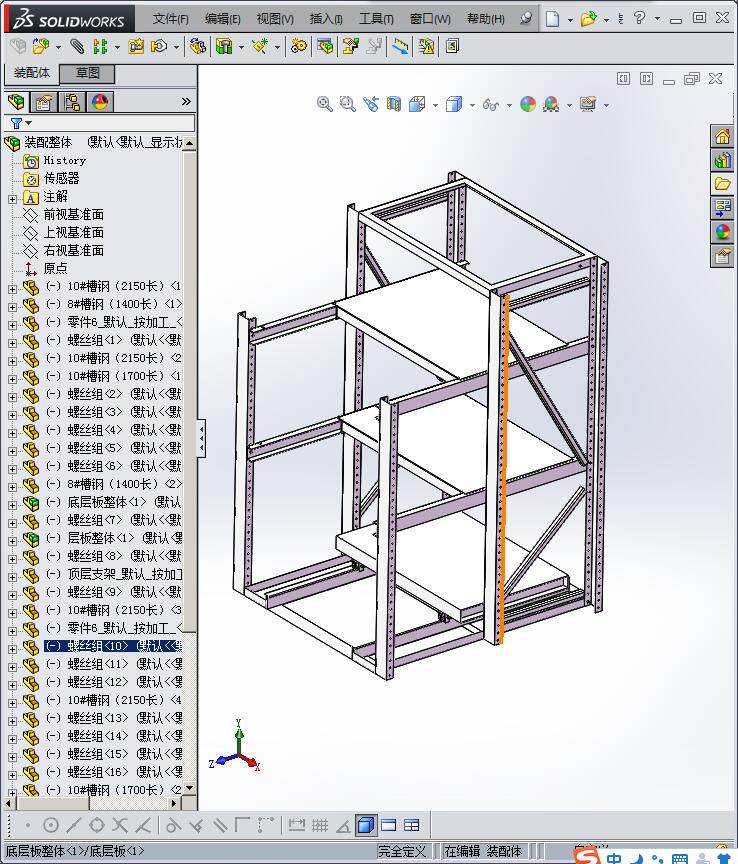Click the Apply Scene icon

click(551, 104)
